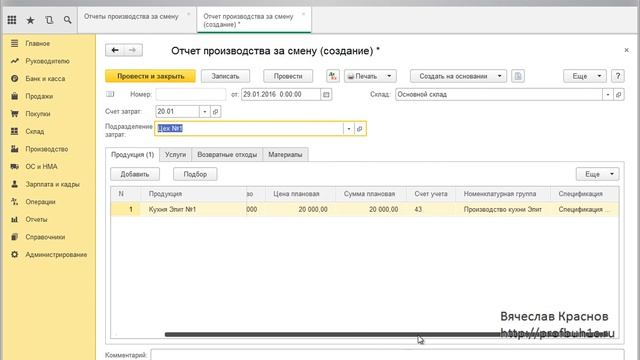640x360 pixels.
Task: Close the document form with X
Action: (627, 50)
